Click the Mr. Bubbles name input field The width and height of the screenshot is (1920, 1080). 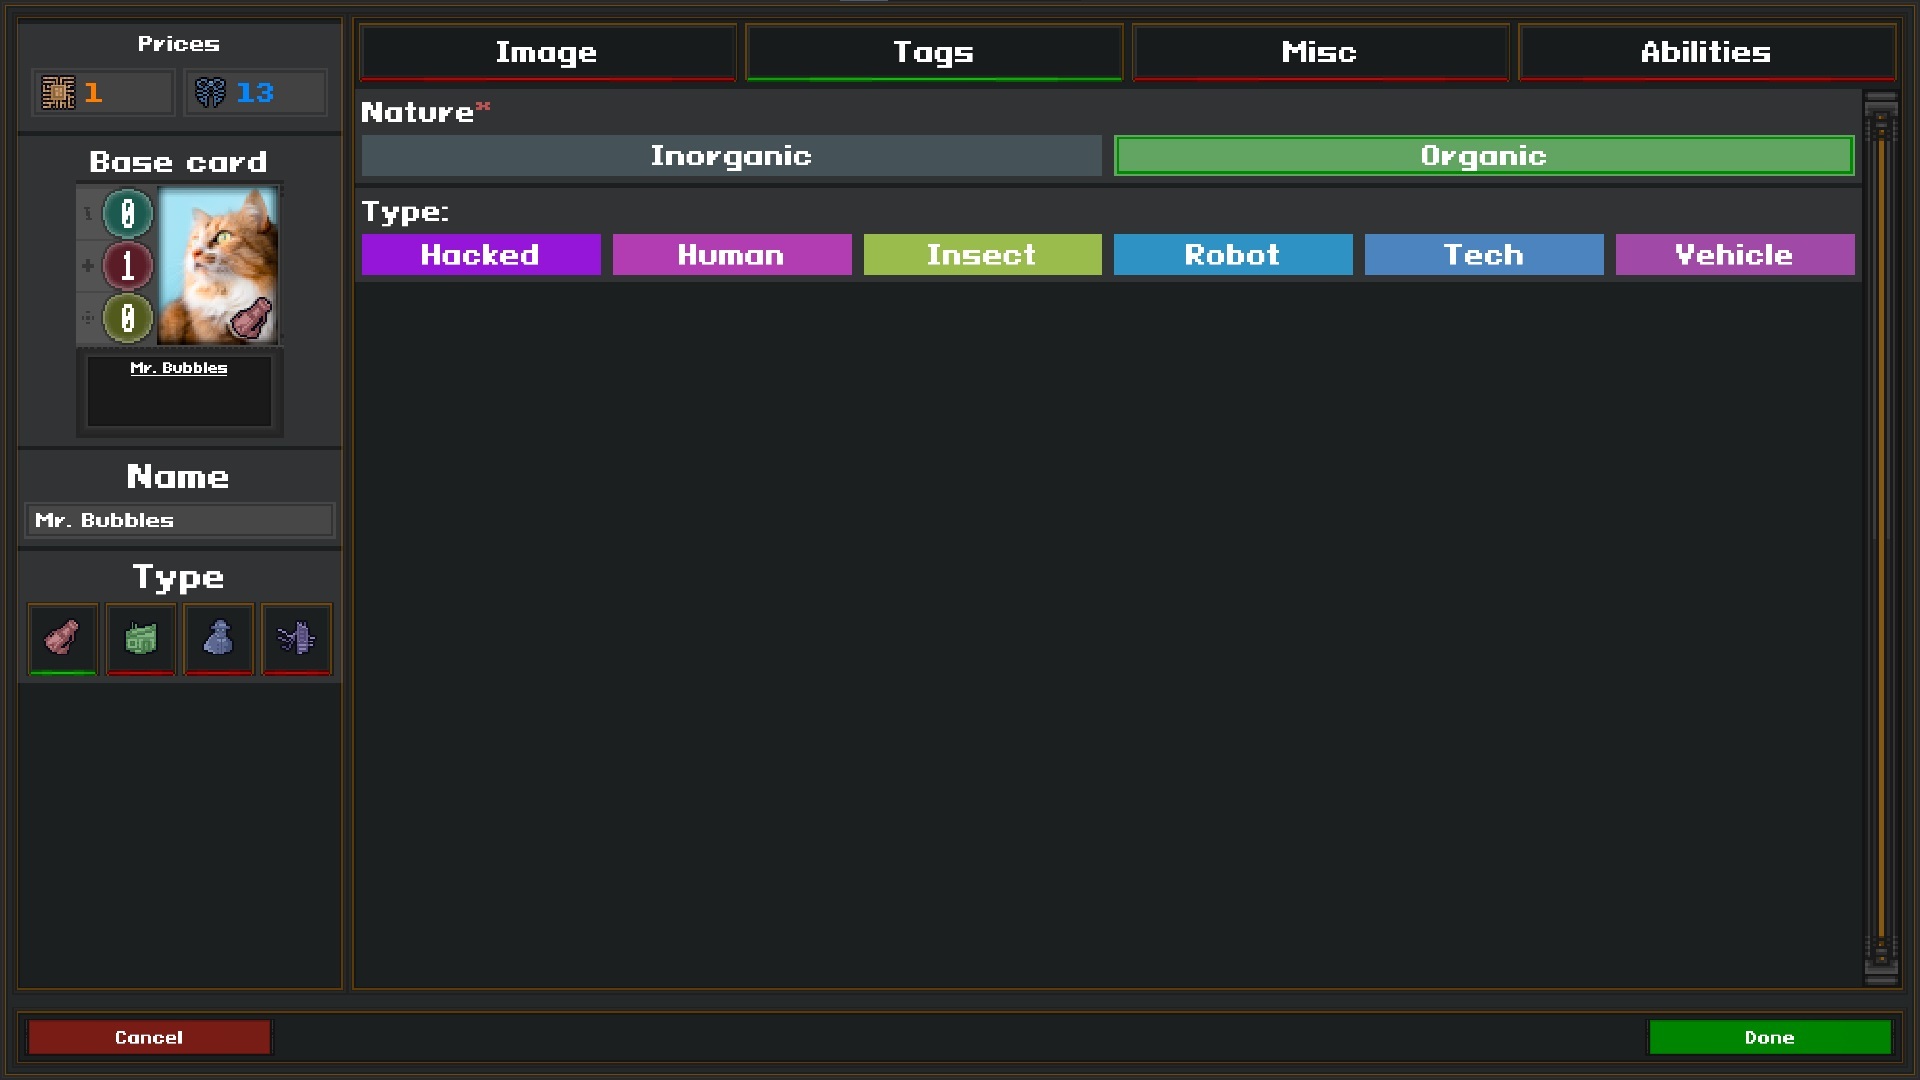179,520
